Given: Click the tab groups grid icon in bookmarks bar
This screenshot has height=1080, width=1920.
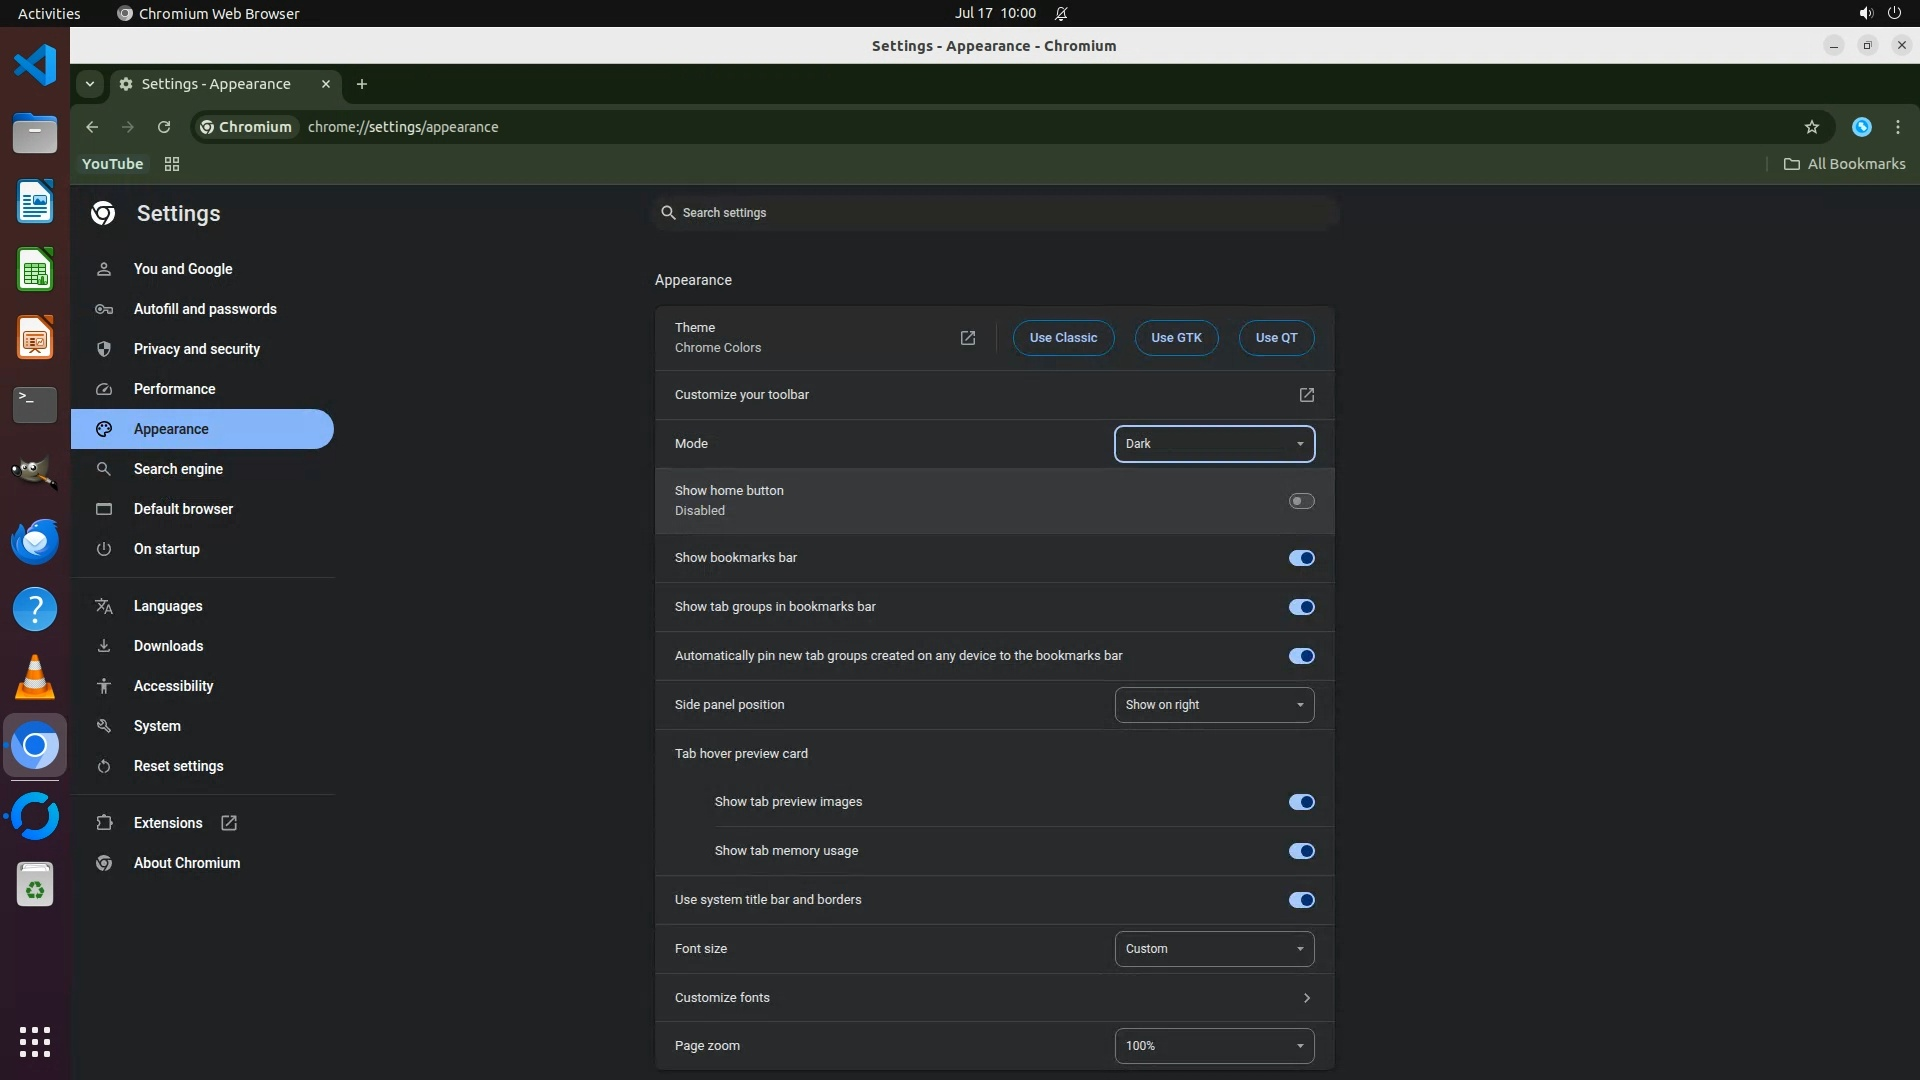Looking at the screenshot, I should click(172, 164).
